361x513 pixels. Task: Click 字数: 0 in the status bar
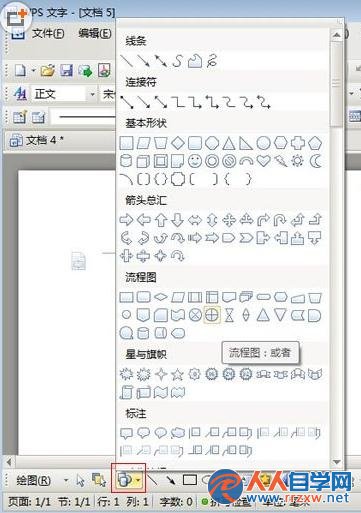pos(176,501)
